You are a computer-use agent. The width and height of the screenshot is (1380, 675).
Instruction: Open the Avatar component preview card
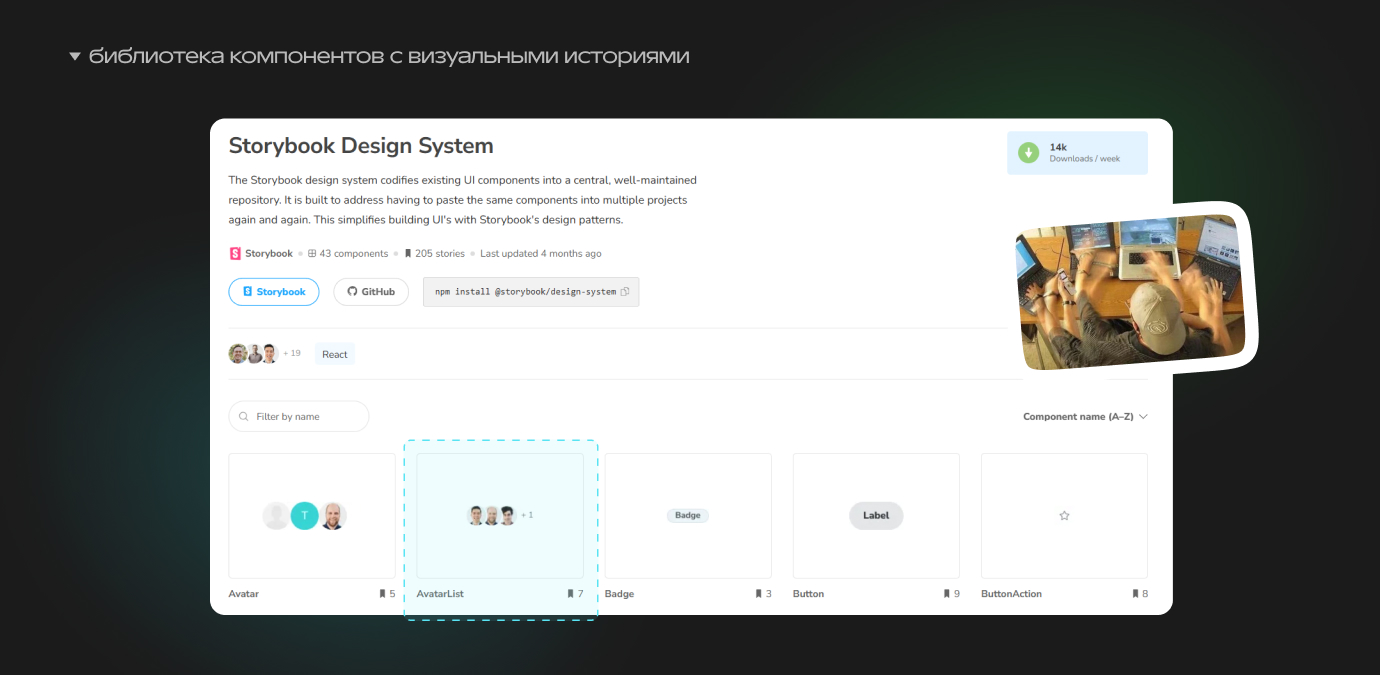[x=312, y=516]
